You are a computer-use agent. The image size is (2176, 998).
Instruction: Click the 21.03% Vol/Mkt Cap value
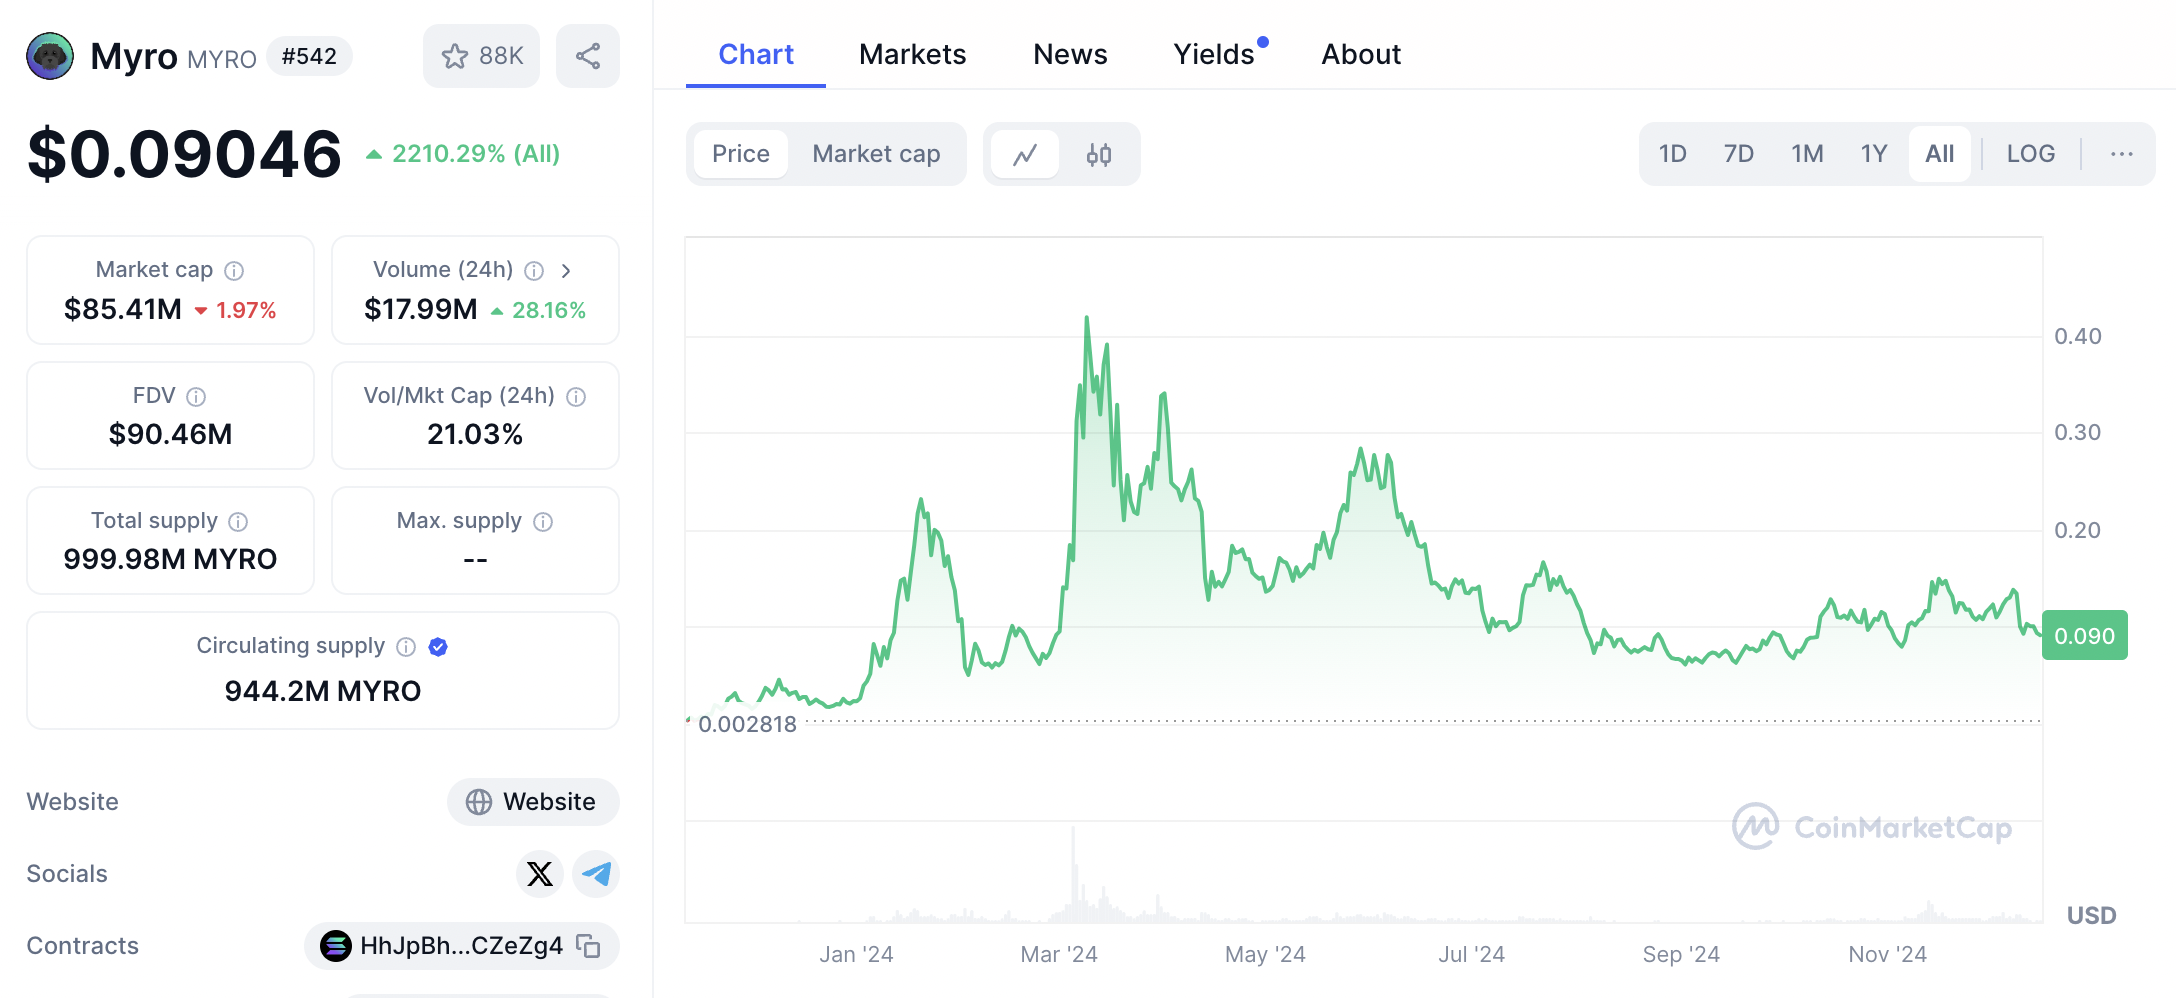click(475, 434)
